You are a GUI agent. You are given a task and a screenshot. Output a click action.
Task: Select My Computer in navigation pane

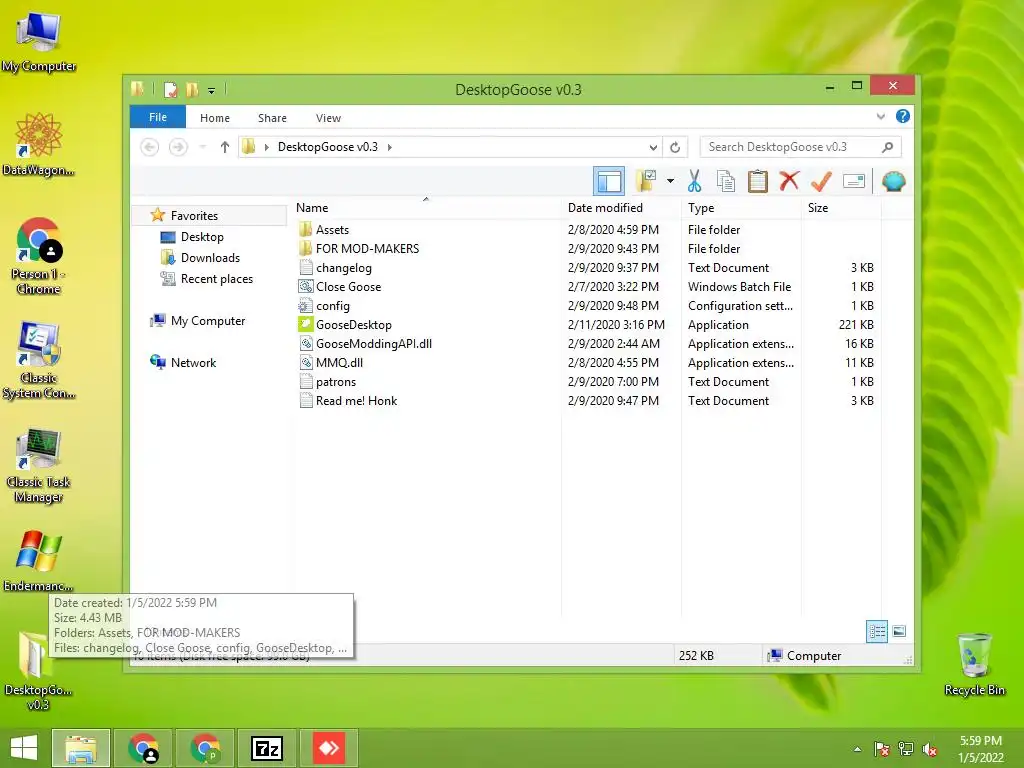(208, 321)
